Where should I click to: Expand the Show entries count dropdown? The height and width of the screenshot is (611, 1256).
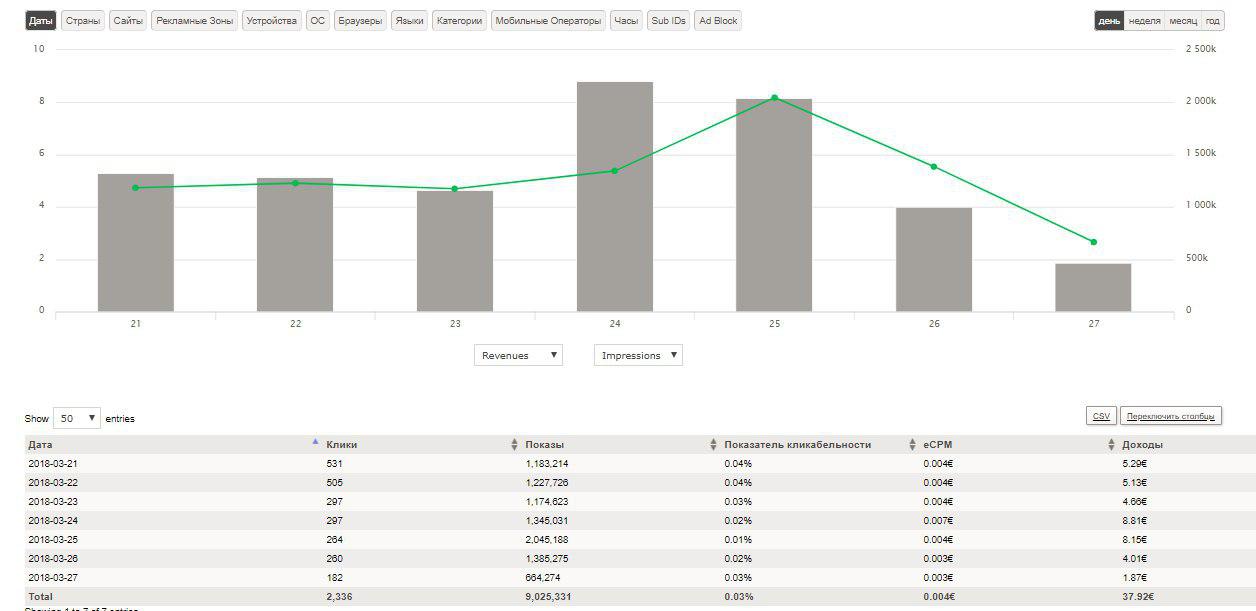pyautogui.click(x=77, y=418)
